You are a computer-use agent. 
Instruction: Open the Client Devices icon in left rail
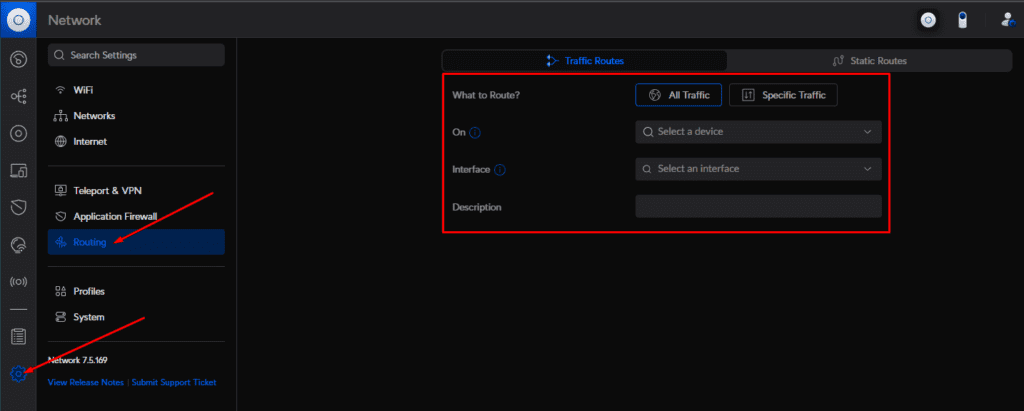(x=18, y=171)
